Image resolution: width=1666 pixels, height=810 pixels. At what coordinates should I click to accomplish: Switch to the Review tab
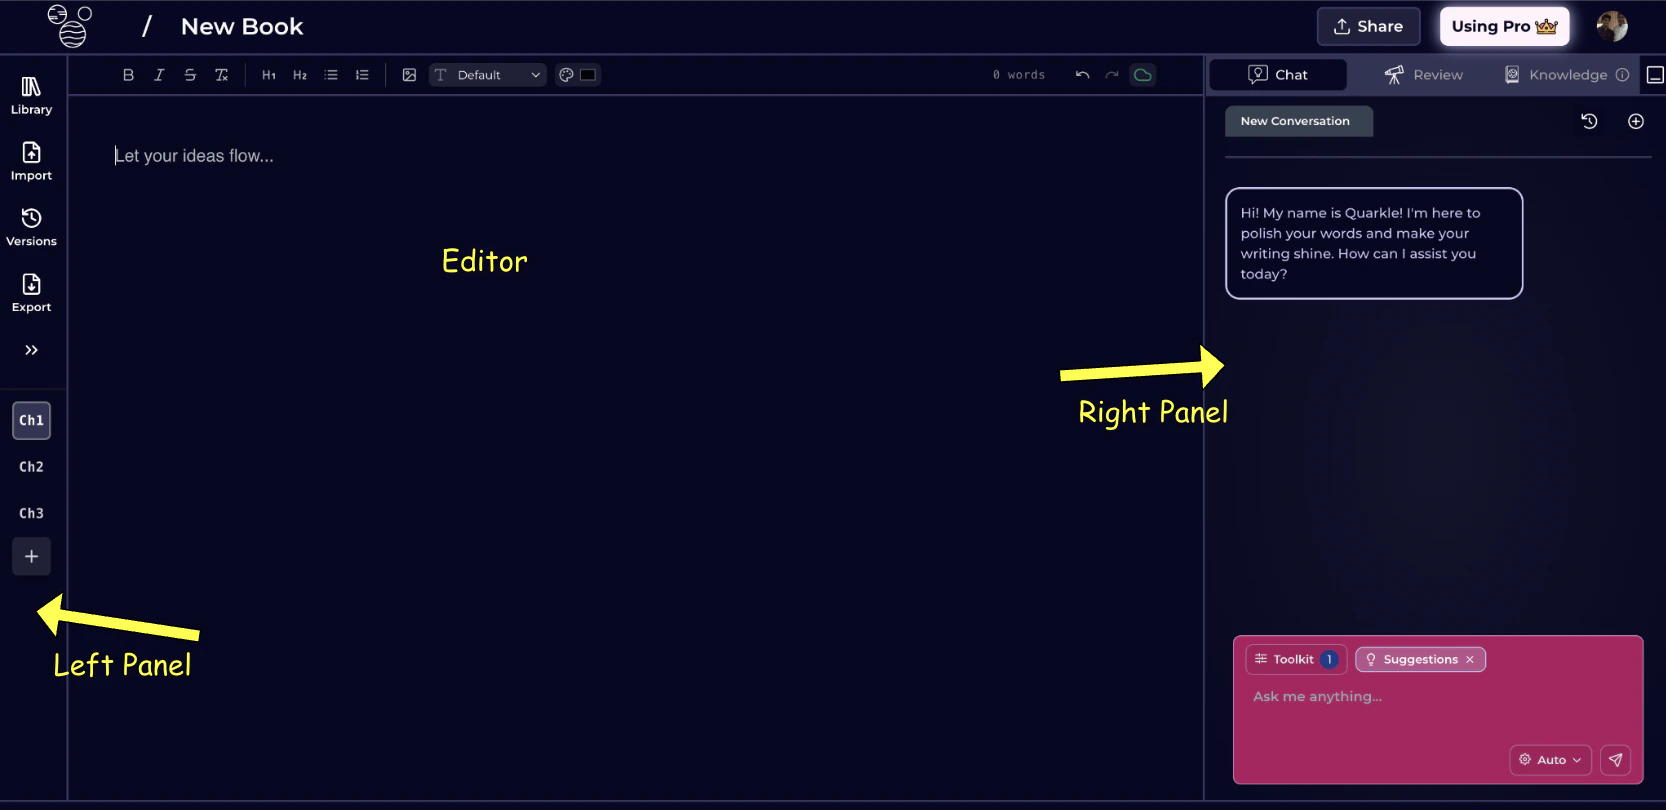1424,75
